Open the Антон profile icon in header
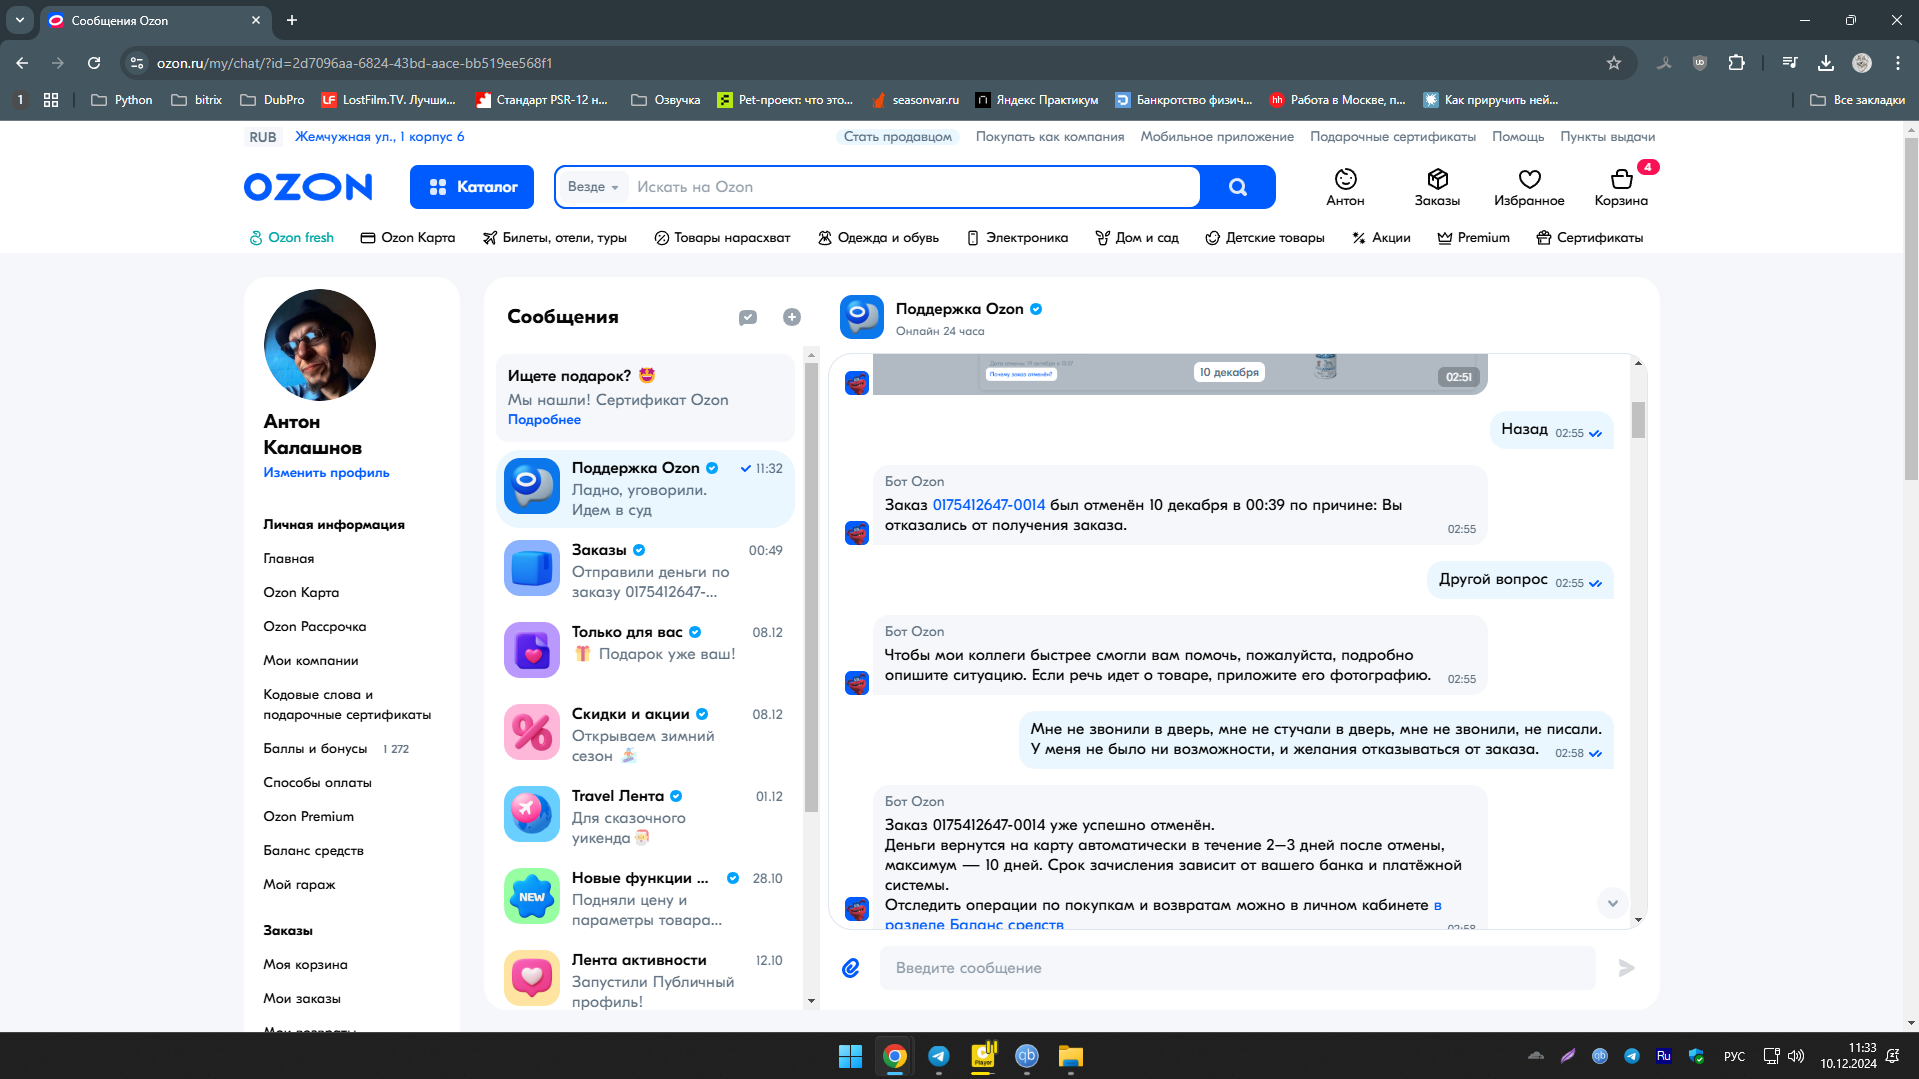Image resolution: width=1919 pixels, height=1079 pixels. click(1345, 187)
